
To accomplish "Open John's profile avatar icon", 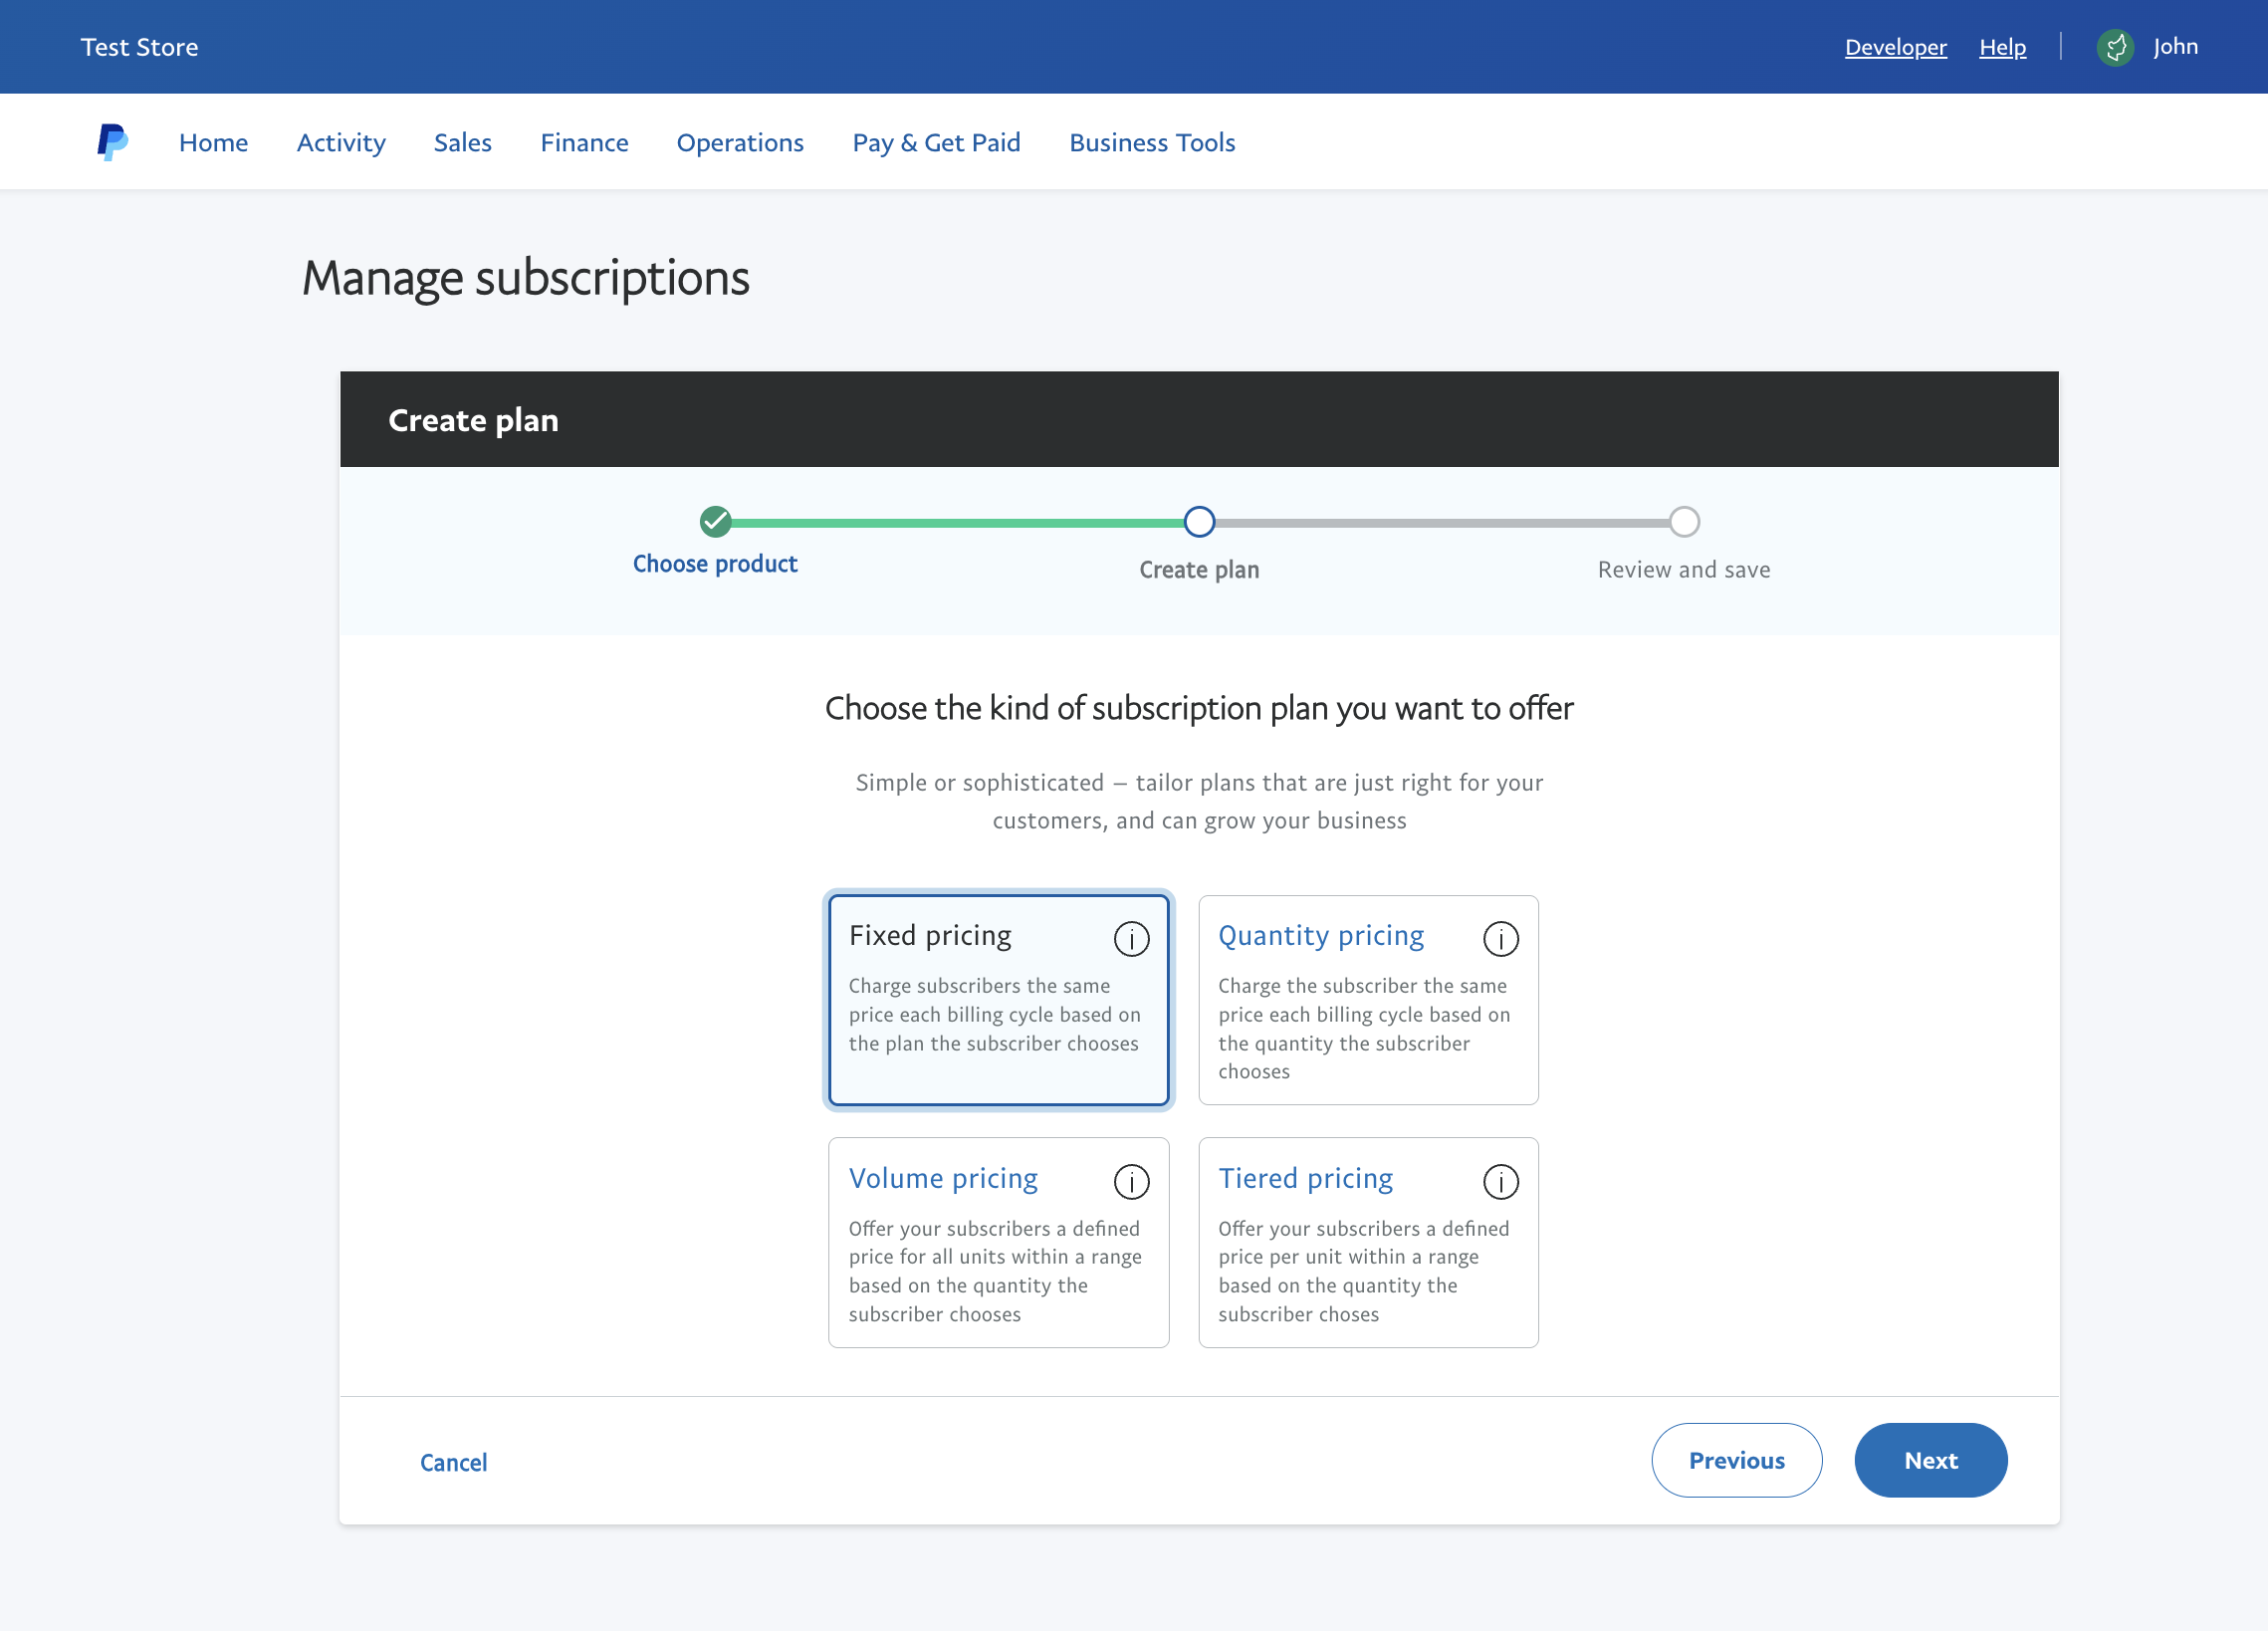I will point(2114,47).
